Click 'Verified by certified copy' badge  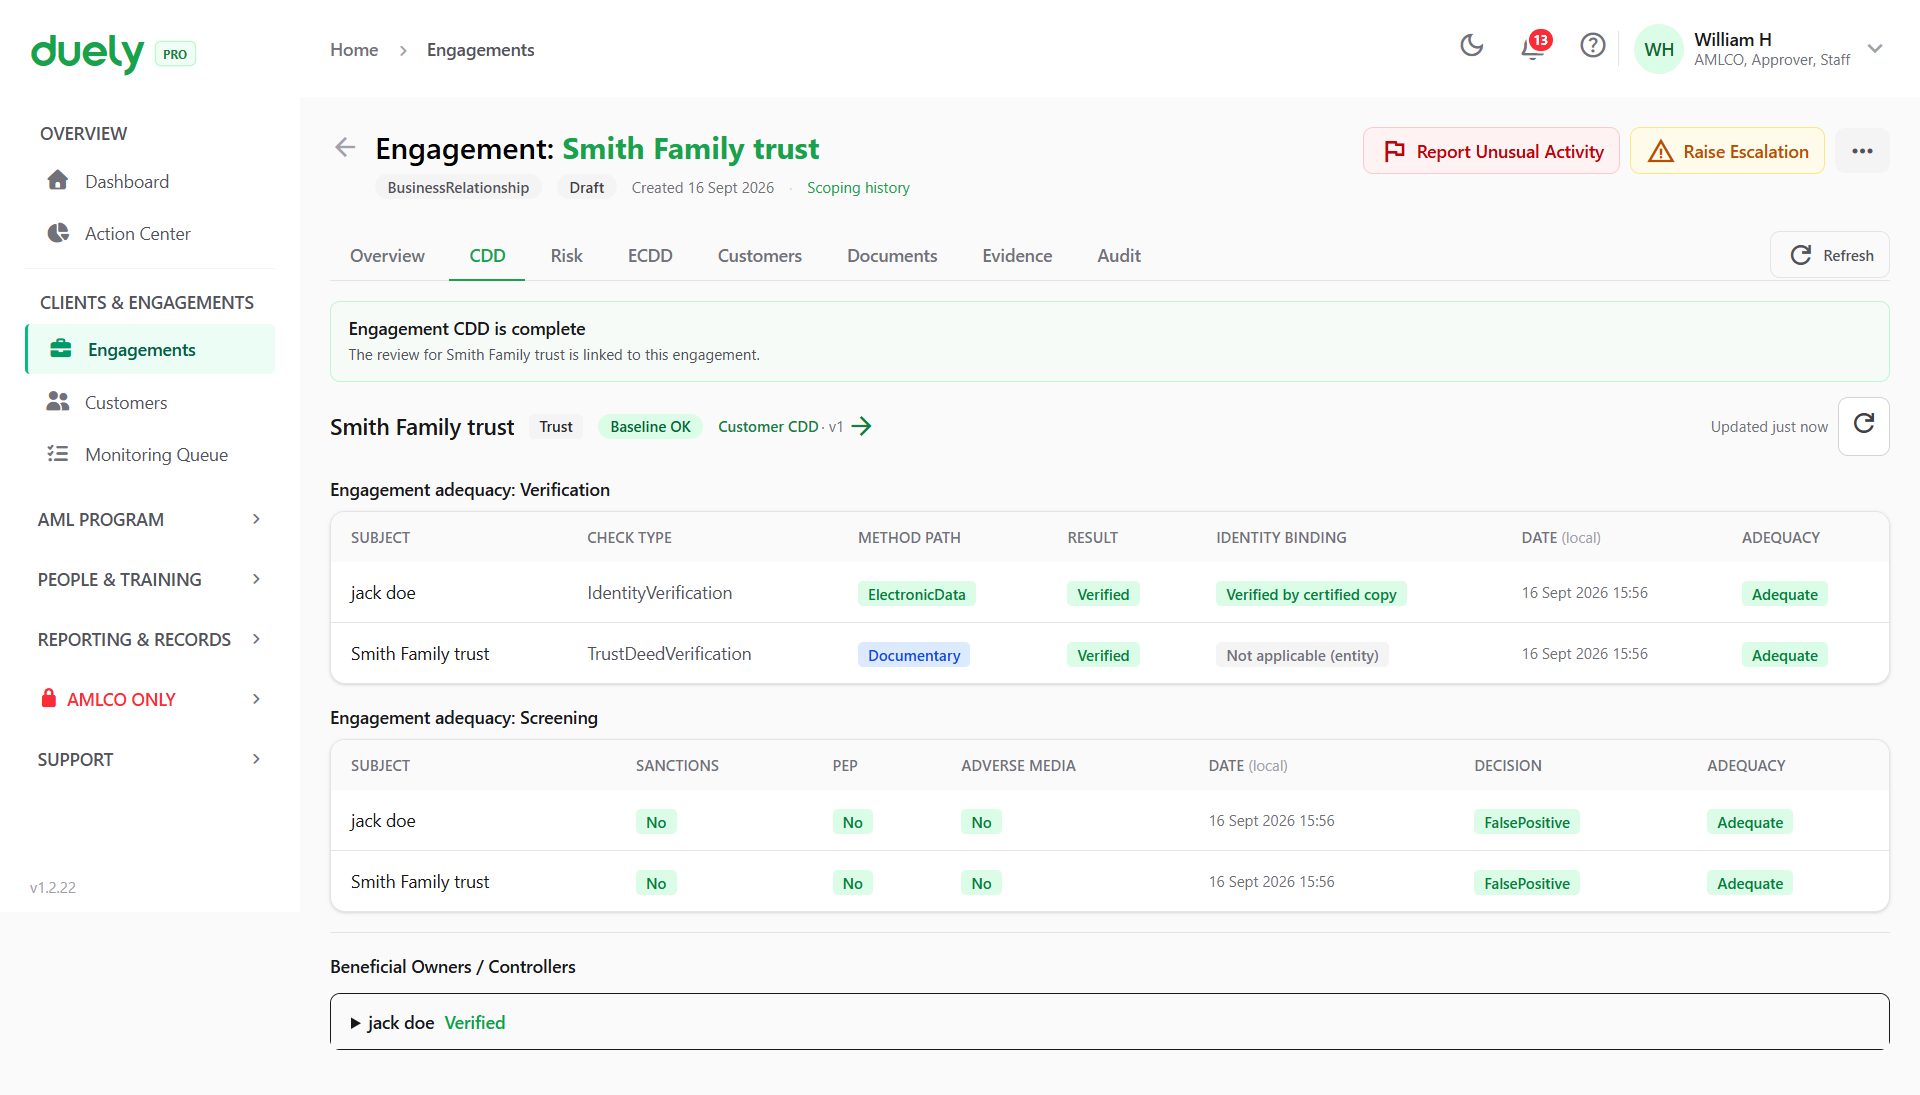[x=1310, y=594]
